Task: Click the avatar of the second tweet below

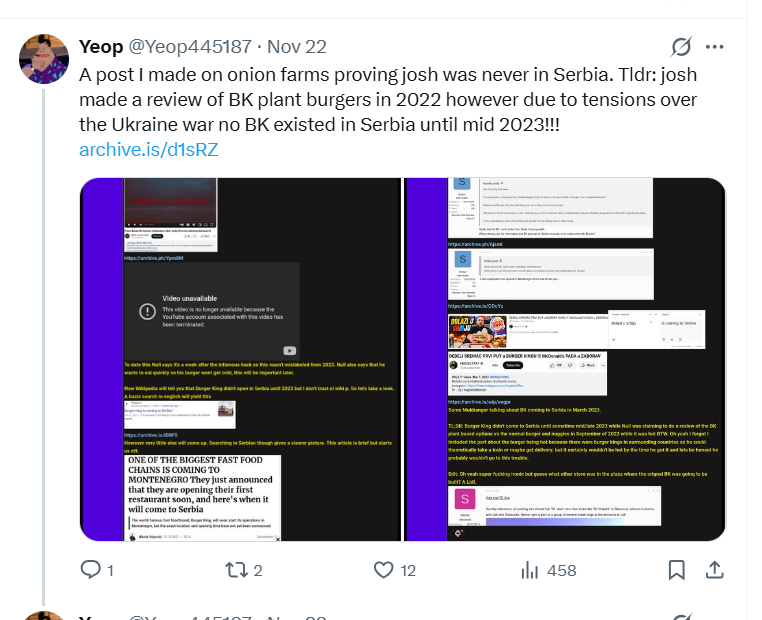Action: coord(44,614)
